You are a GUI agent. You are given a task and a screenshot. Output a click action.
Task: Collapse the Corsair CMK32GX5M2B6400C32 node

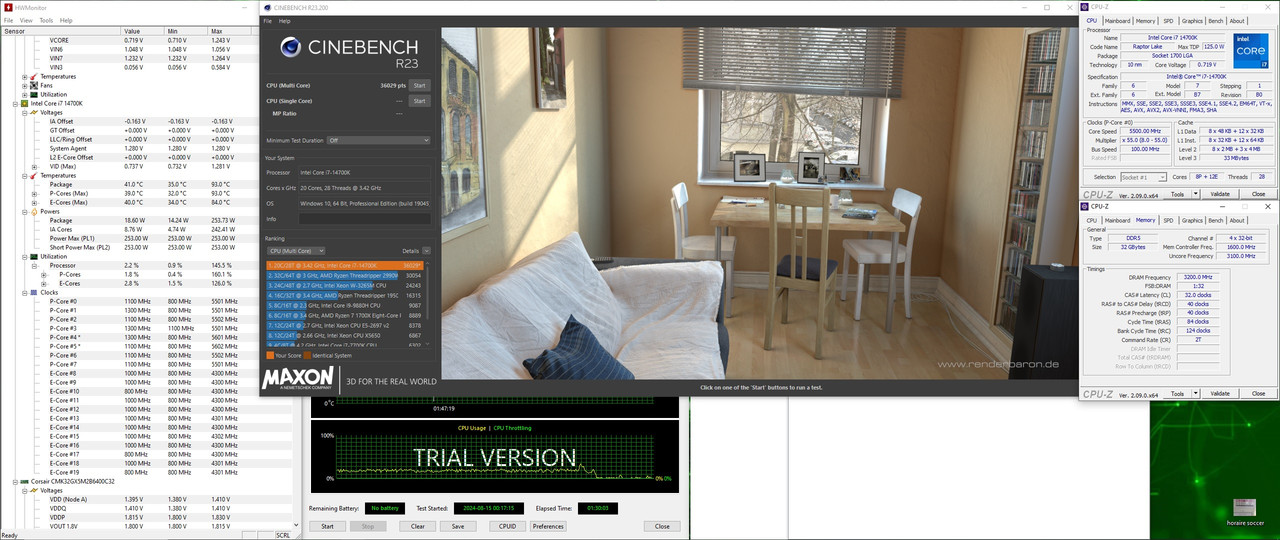pos(16,481)
